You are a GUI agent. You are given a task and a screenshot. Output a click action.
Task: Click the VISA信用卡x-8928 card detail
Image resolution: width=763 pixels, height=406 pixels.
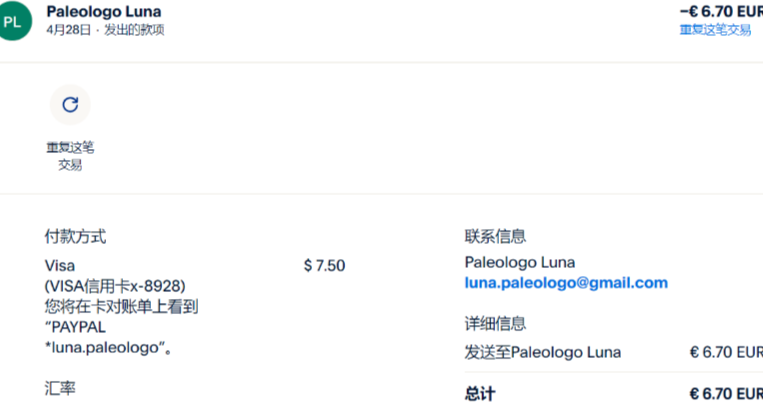tap(115, 285)
